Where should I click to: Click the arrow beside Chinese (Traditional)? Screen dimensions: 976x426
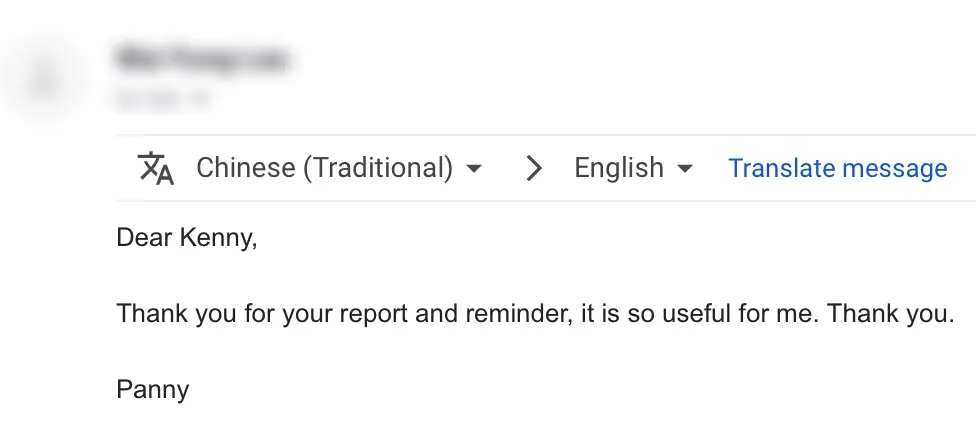pos(474,168)
